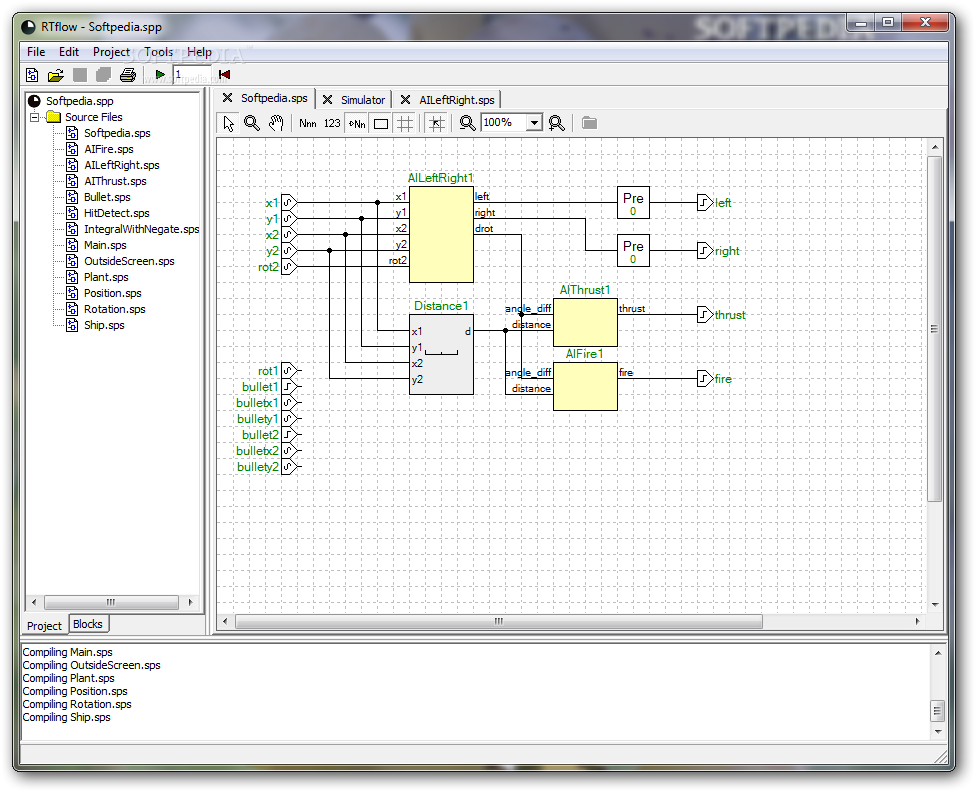This screenshot has width=976, height=792.
Task: Click the rot1 input port symbol
Action: click(x=289, y=370)
